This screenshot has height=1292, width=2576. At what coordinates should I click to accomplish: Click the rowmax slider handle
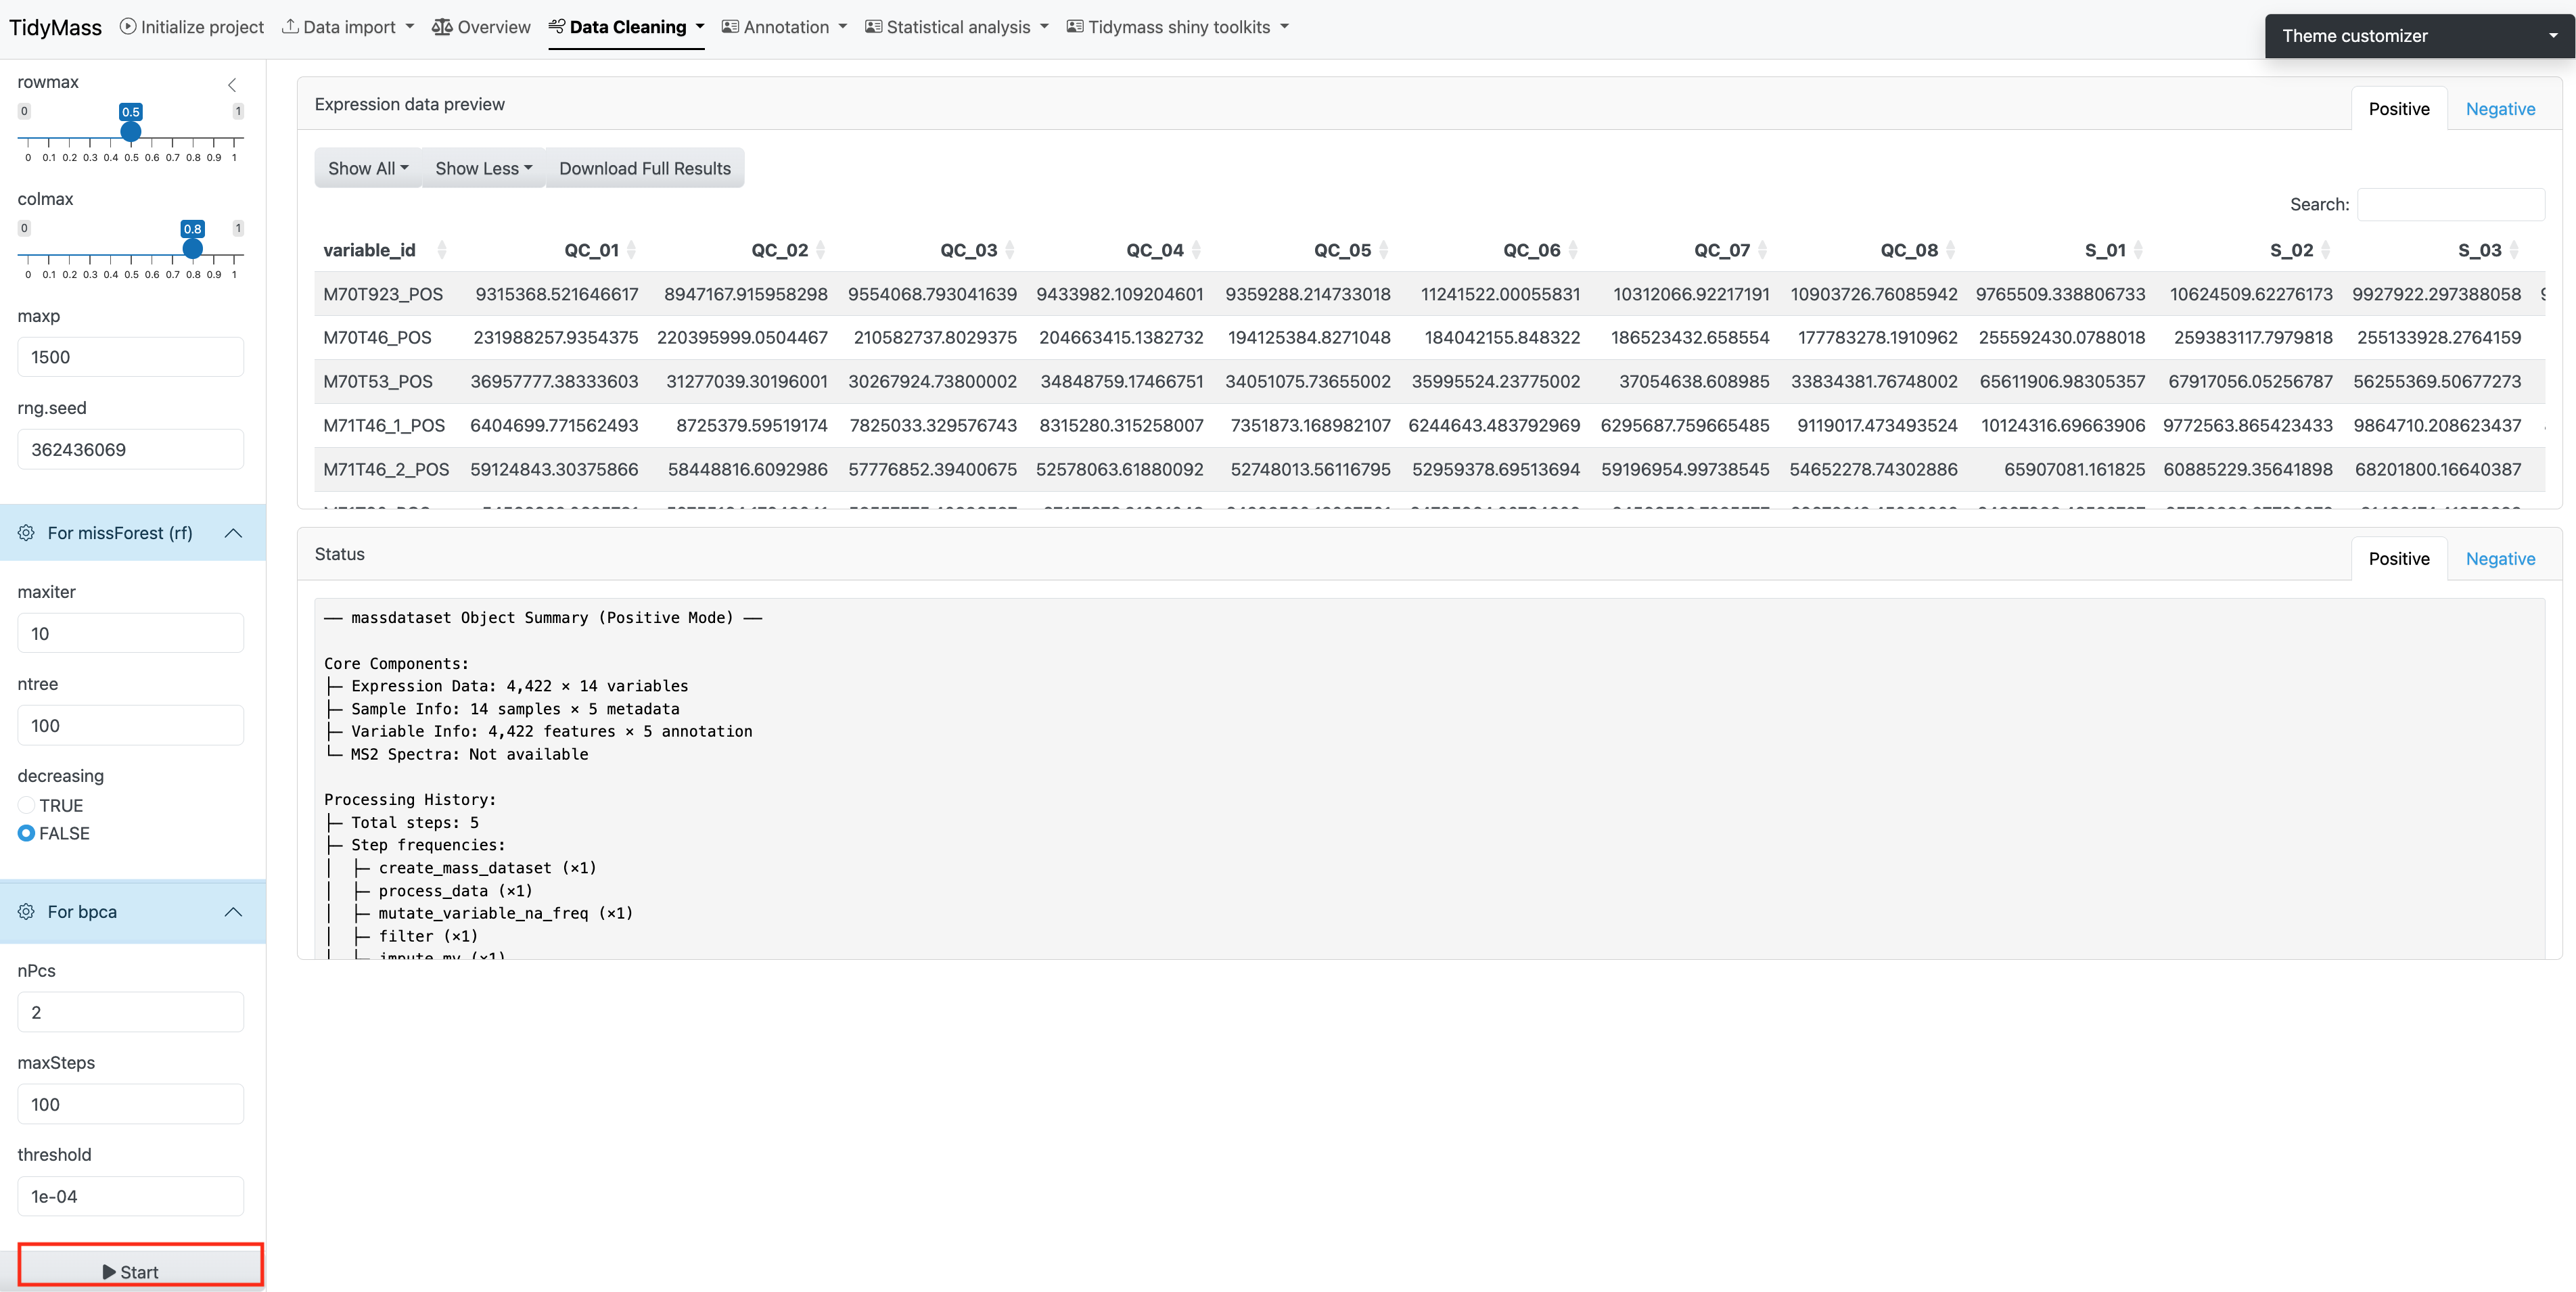click(131, 131)
